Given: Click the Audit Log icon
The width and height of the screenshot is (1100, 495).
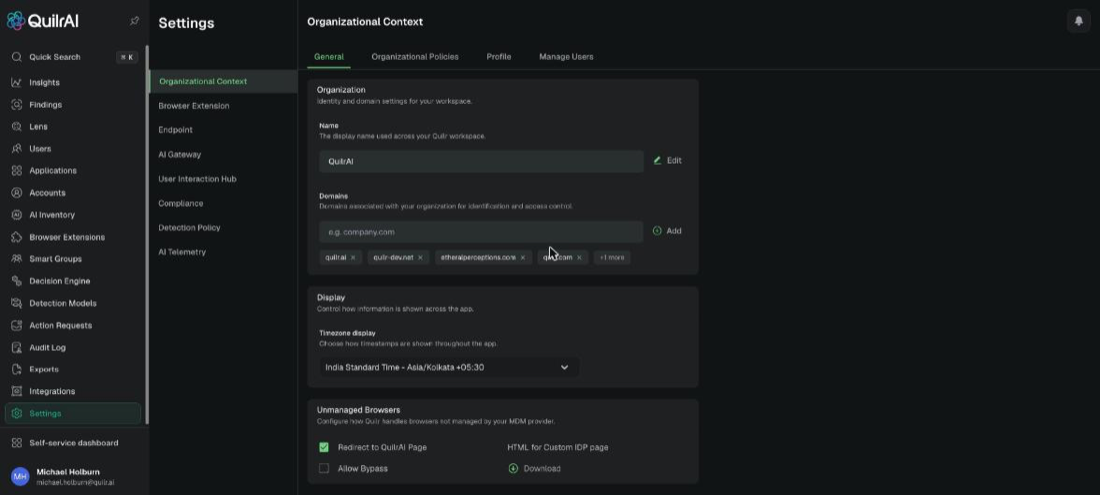Looking at the screenshot, I should [x=17, y=347].
